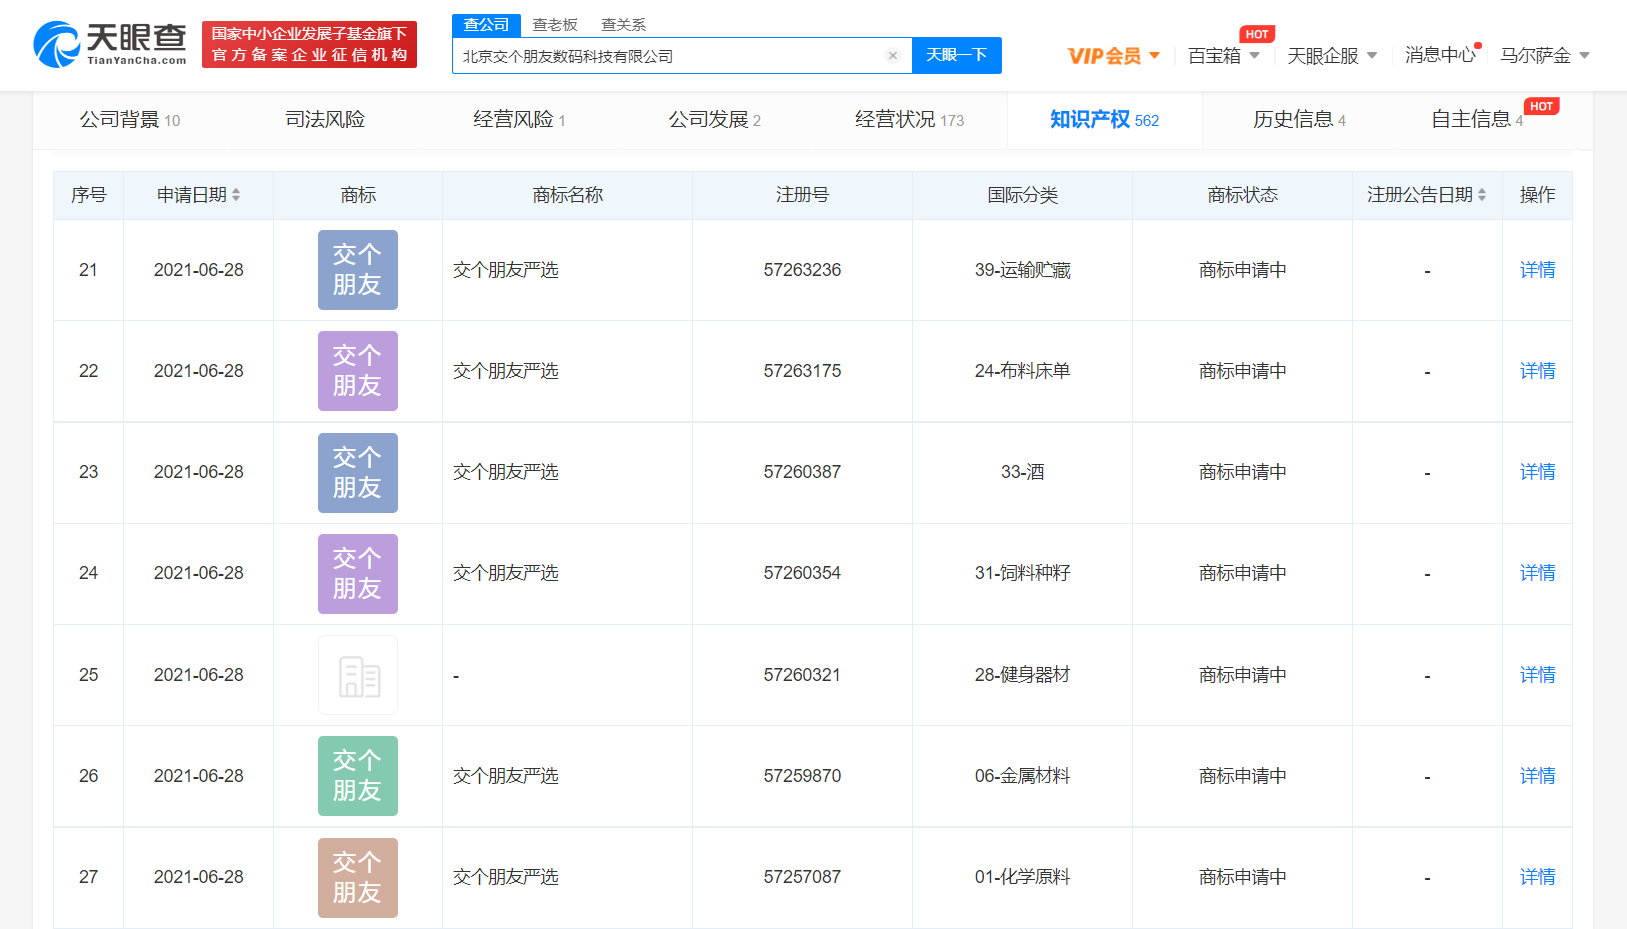Expand the VIP会员 dropdown
The height and width of the screenshot is (929, 1627).
(x=1113, y=56)
